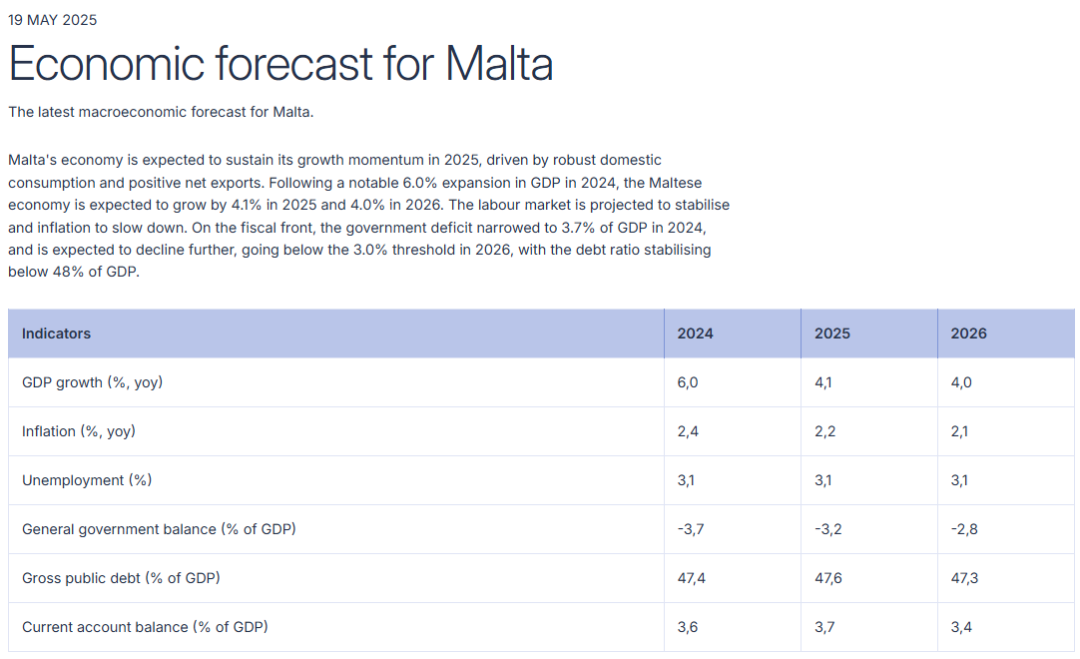Viewport: 1080px width, 659px height.
Task: Click the "Current account balance" row label
Action: (145, 627)
